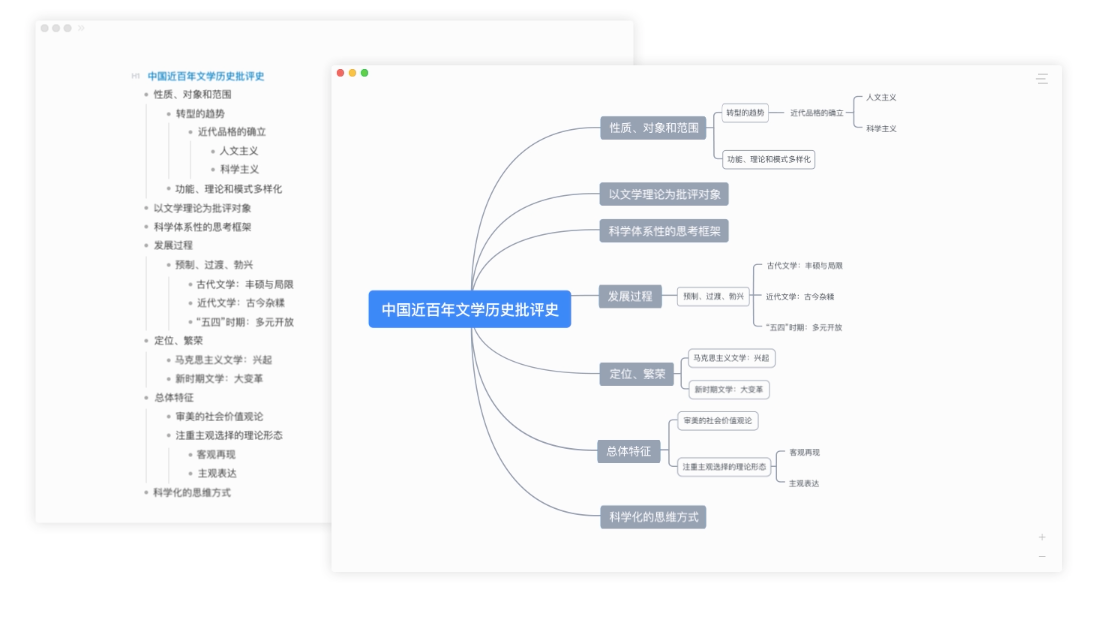This screenshot has width=1096, height=643.
Task: Click the 审美的社会价值观论 node
Action: coord(720,421)
